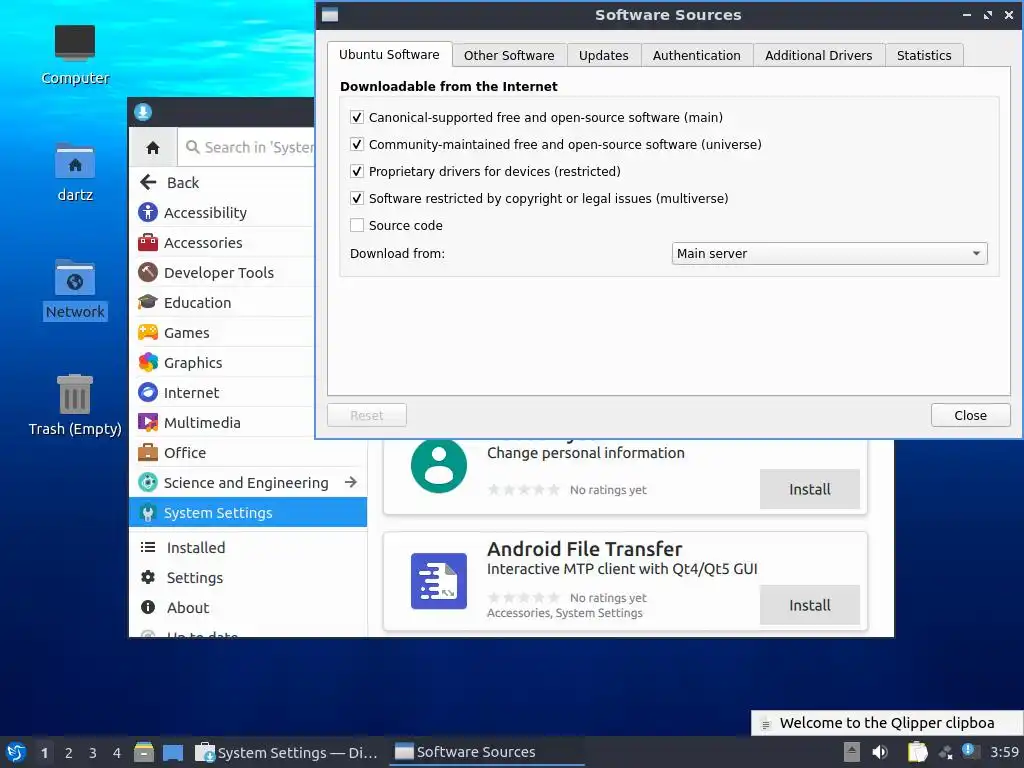This screenshot has width=1024, height=768.
Task: Enable the Source code checkbox
Action: [x=357, y=225]
